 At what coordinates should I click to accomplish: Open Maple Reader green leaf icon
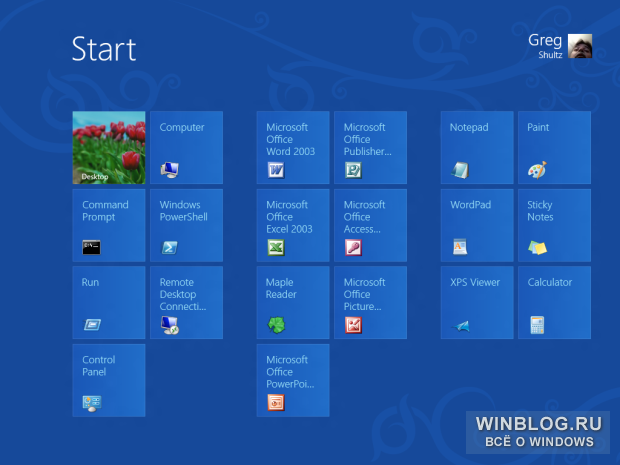coord(276,325)
